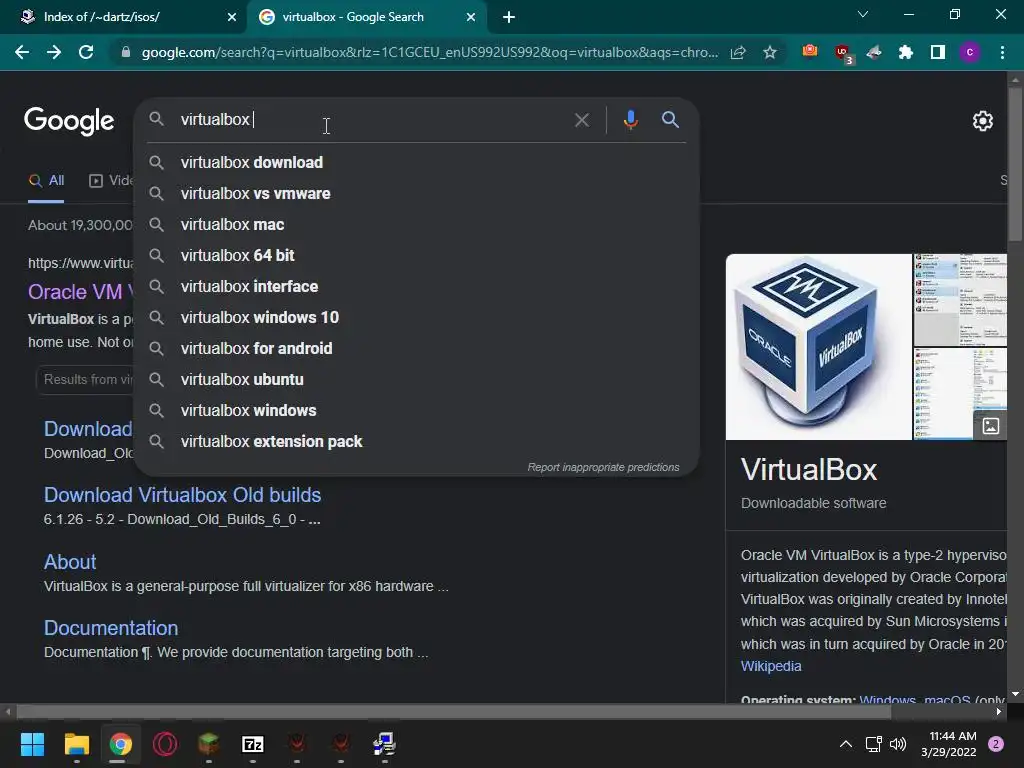Open File Explorer from taskbar
The image size is (1024, 768).
[x=76, y=744]
